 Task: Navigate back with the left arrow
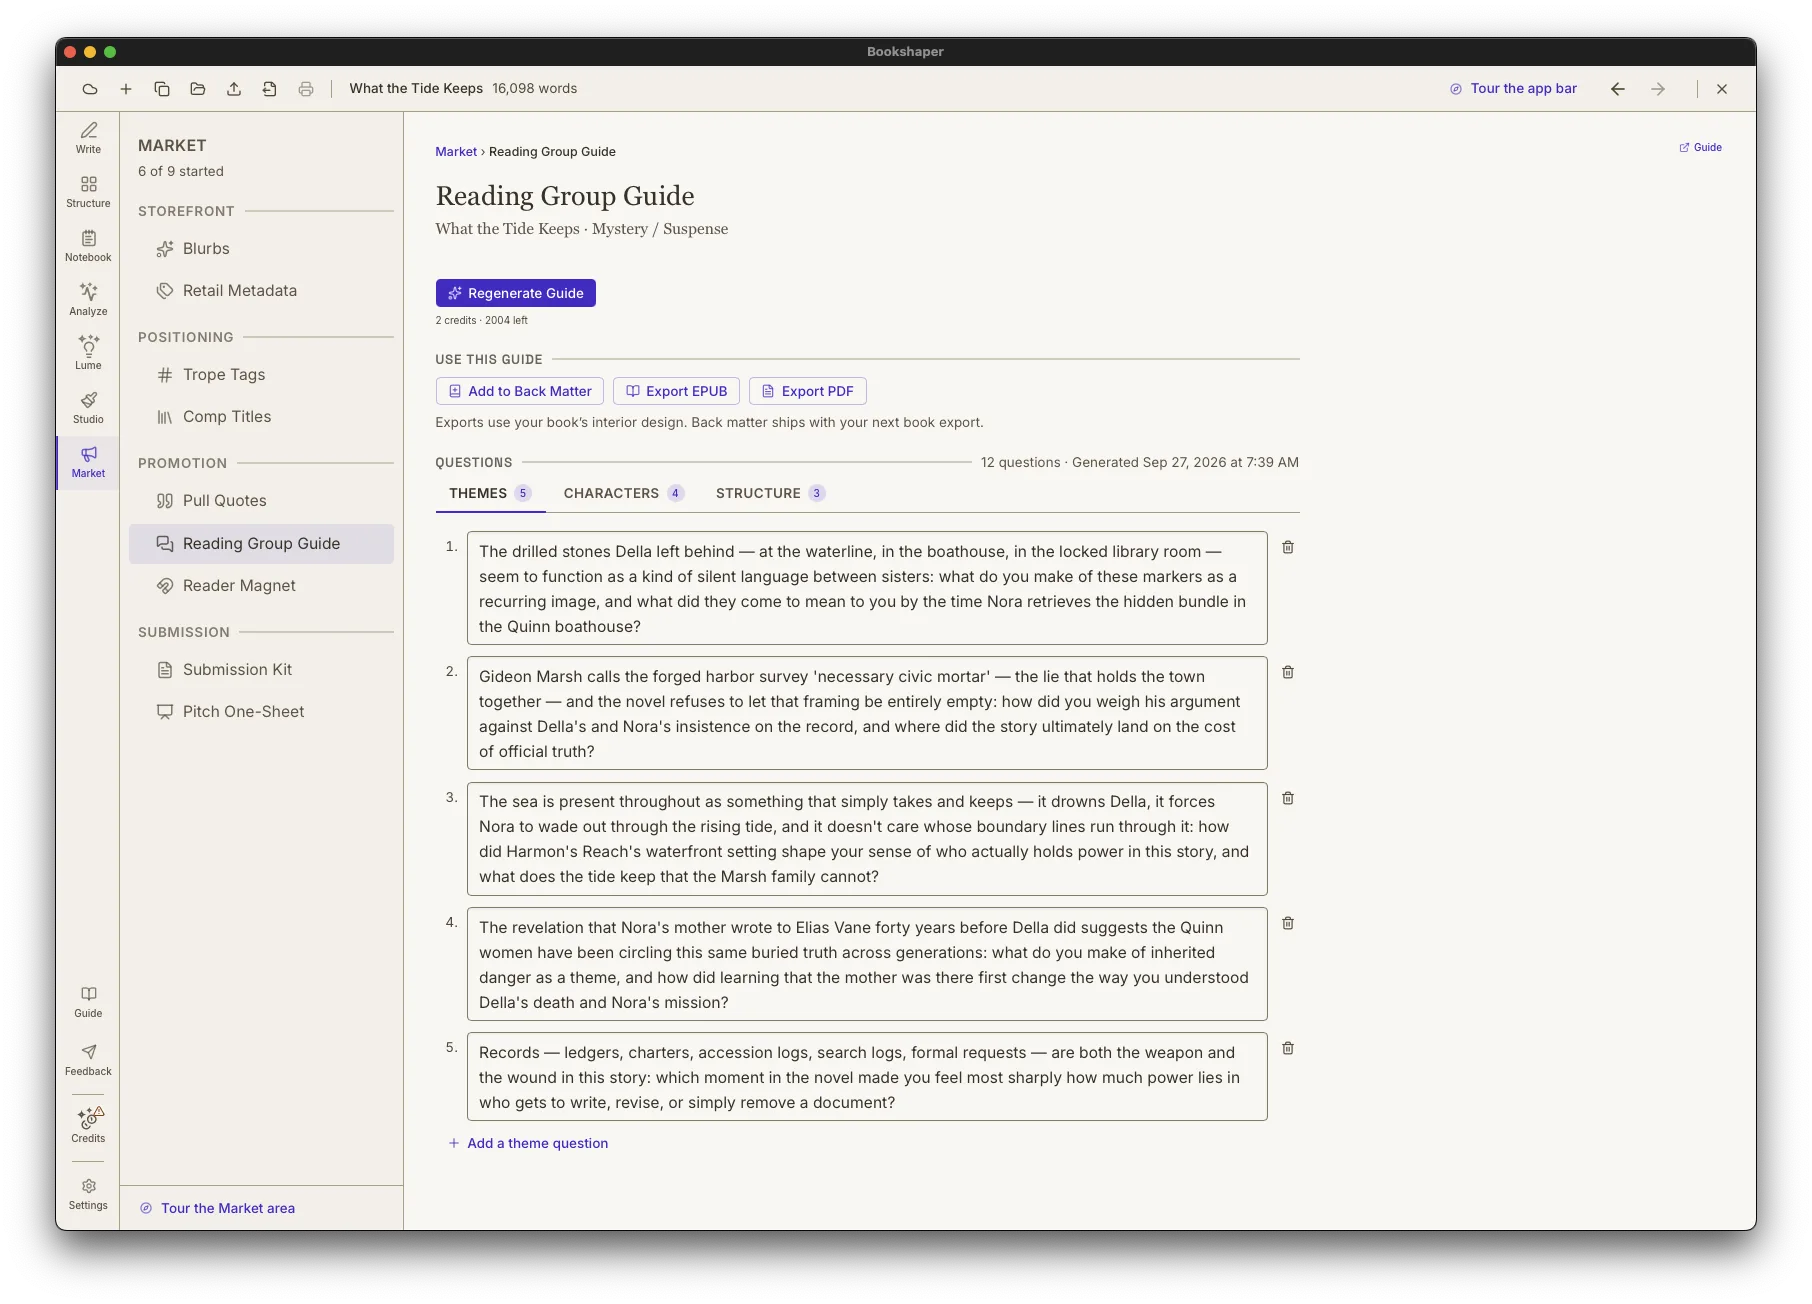click(x=1618, y=89)
